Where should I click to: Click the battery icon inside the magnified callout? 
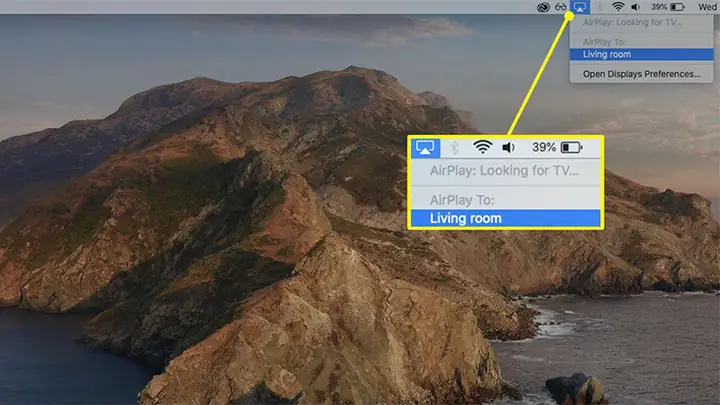(x=572, y=147)
